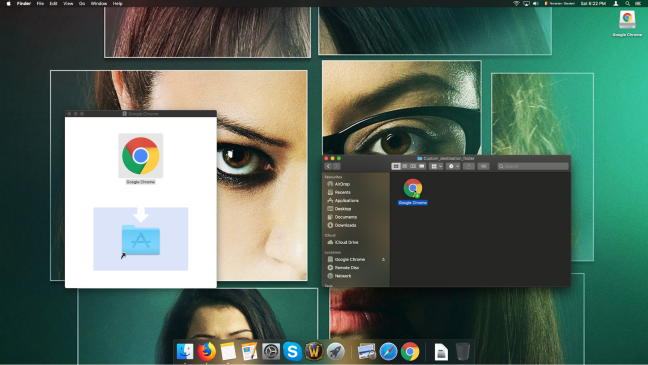
Task: Open Pages from the Dock
Action: 249,352
